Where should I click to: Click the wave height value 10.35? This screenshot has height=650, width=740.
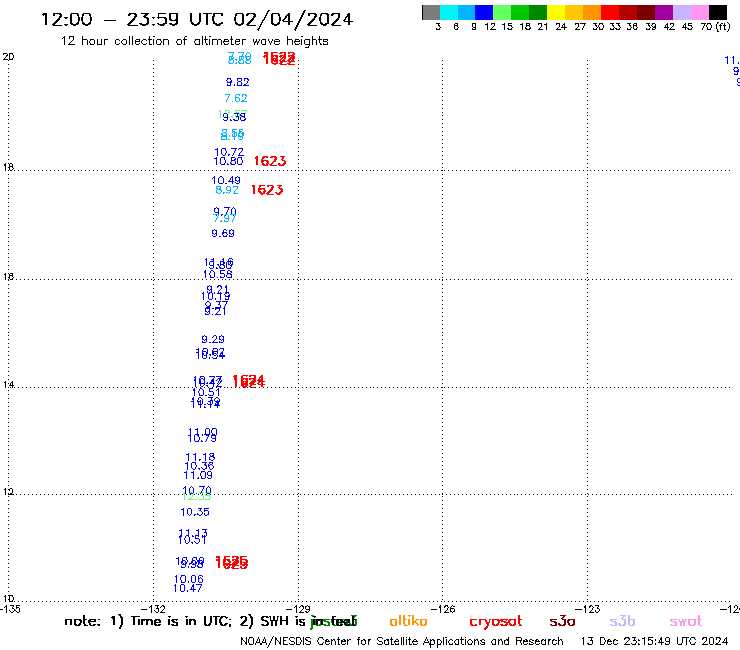(195, 512)
